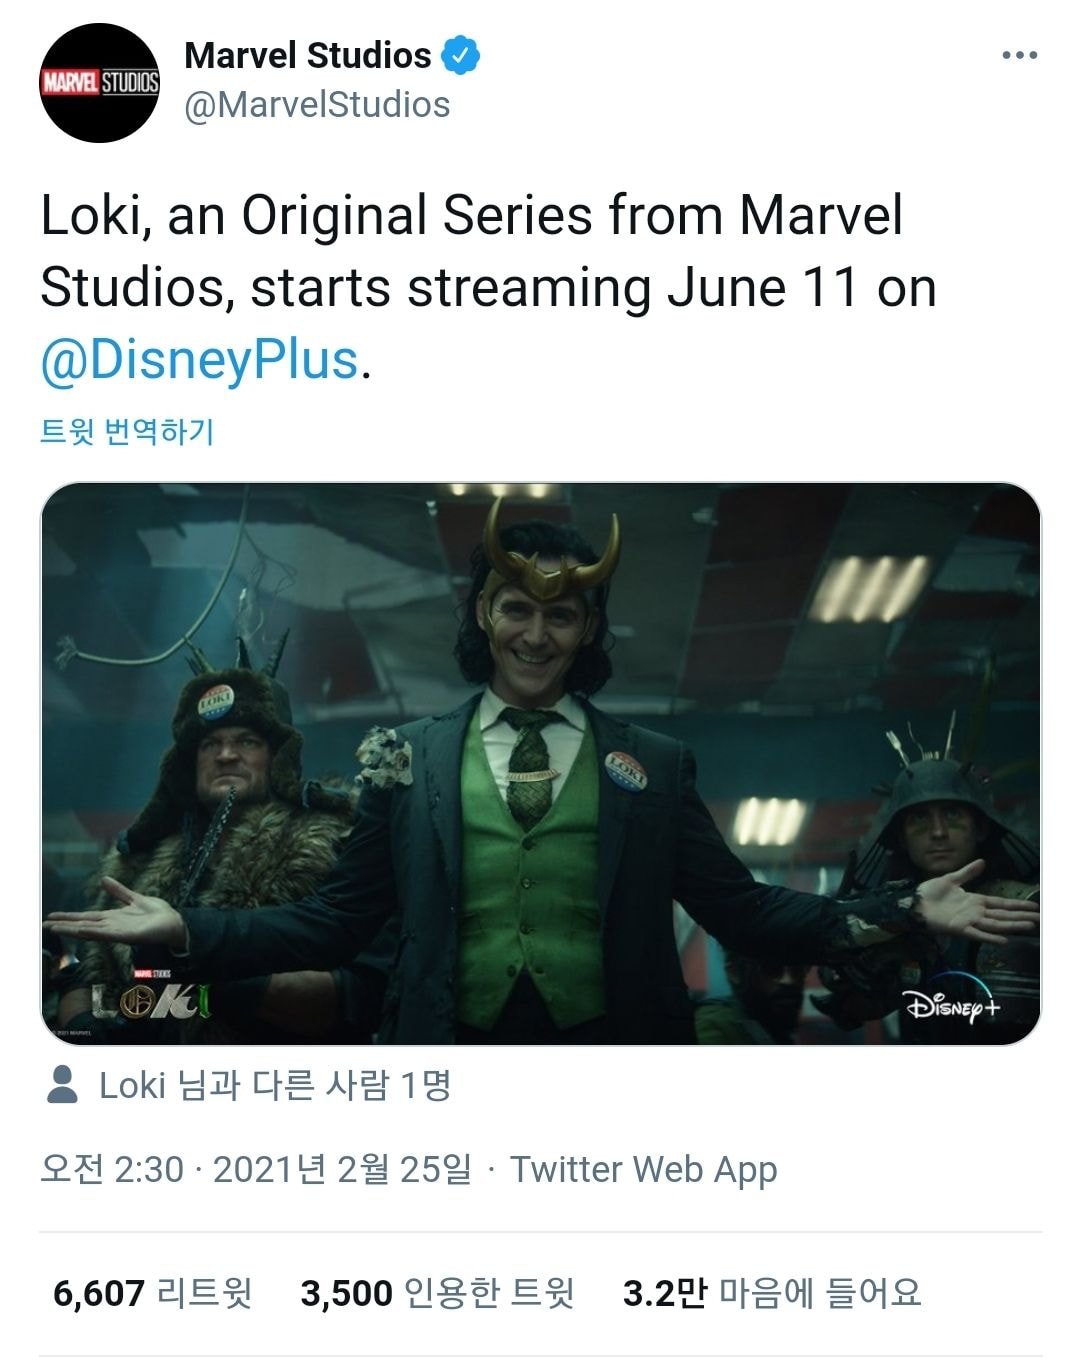Screen dimensions: 1080x1362
Task: Click the Marvel Studios display name
Action: [307, 56]
